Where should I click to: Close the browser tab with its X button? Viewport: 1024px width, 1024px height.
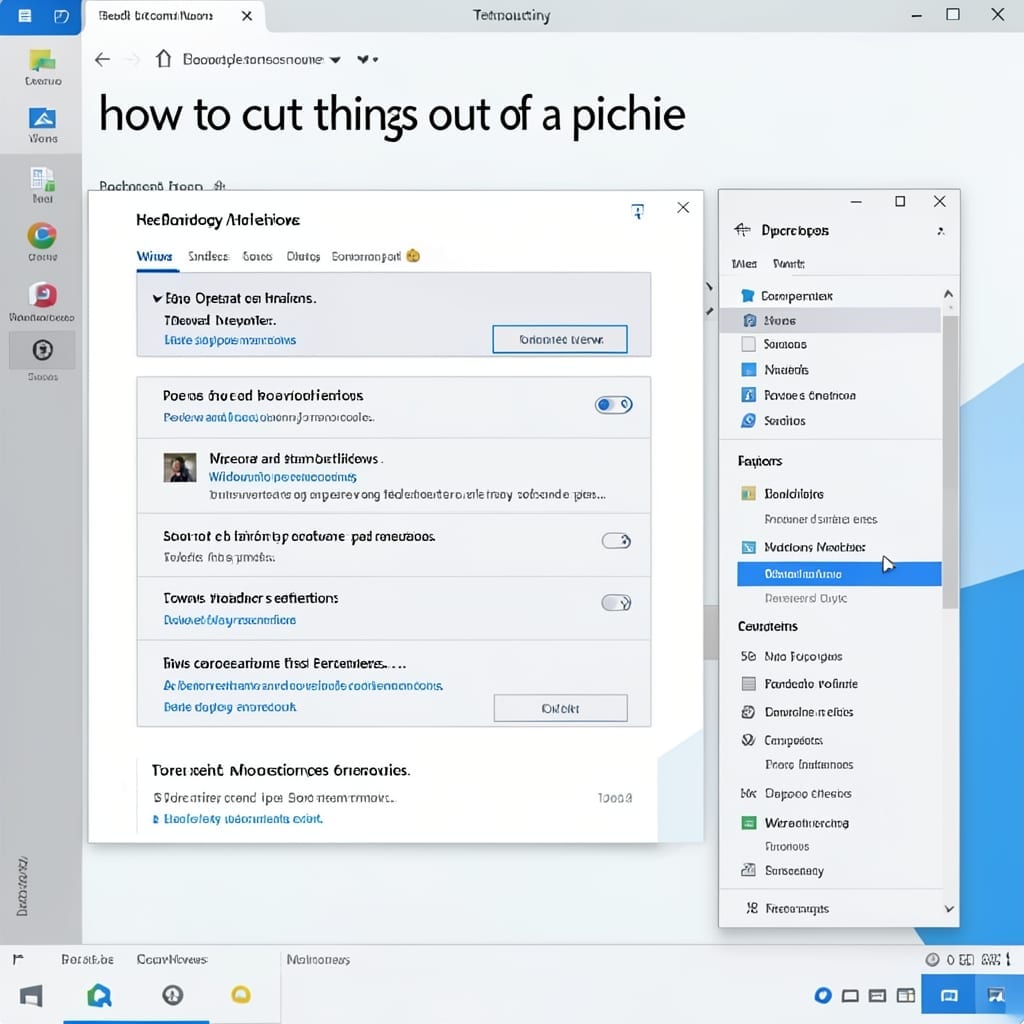click(247, 16)
